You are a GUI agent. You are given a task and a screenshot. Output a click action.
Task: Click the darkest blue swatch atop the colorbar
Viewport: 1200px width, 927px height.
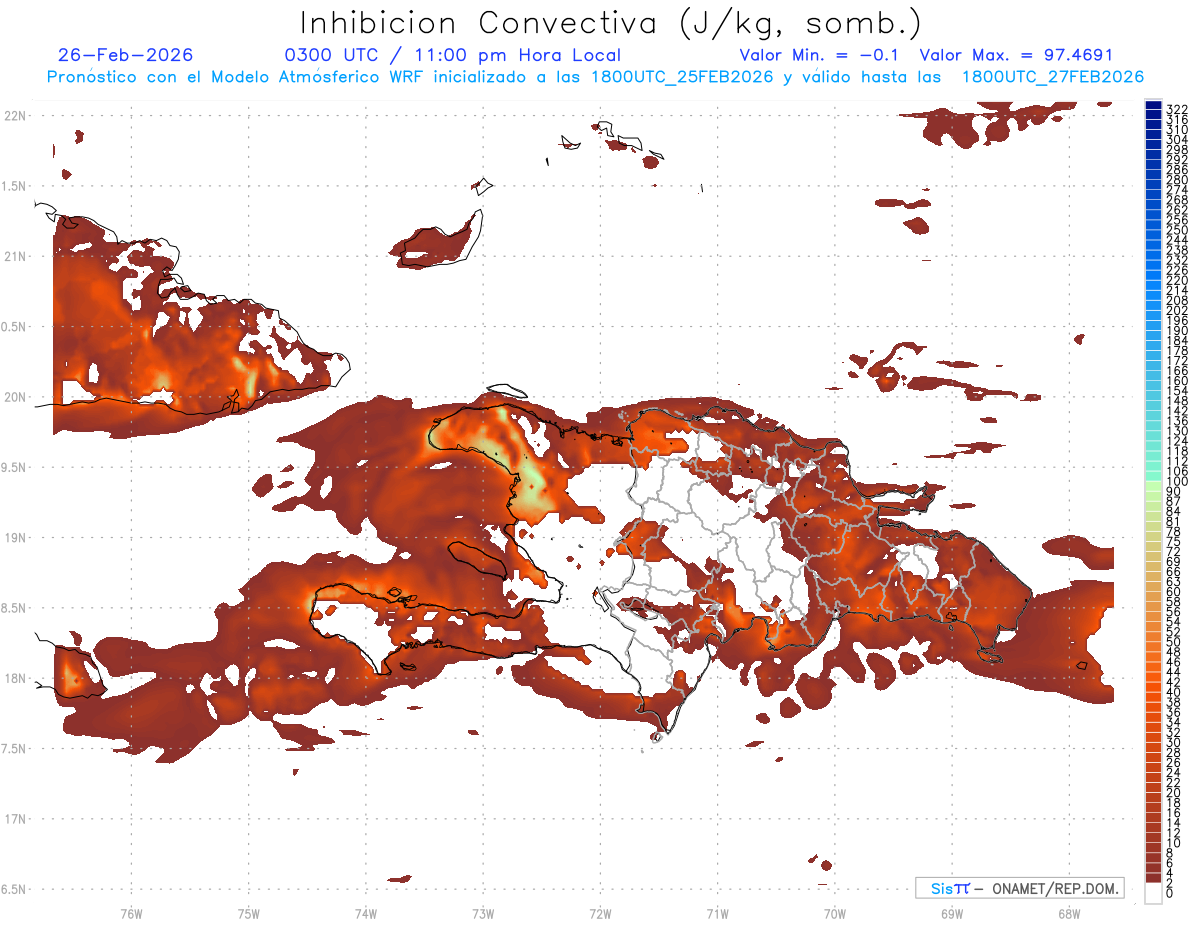[x=1153, y=106]
